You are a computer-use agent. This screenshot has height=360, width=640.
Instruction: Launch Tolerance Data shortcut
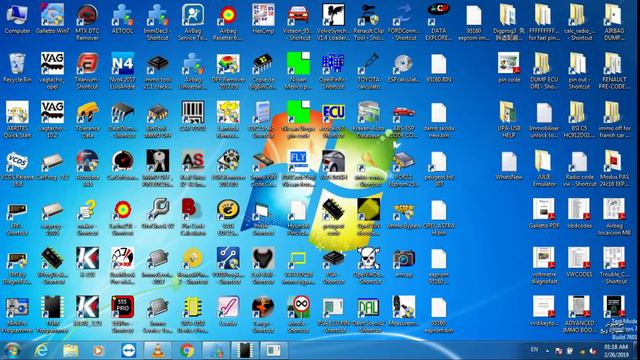[x=87, y=119]
